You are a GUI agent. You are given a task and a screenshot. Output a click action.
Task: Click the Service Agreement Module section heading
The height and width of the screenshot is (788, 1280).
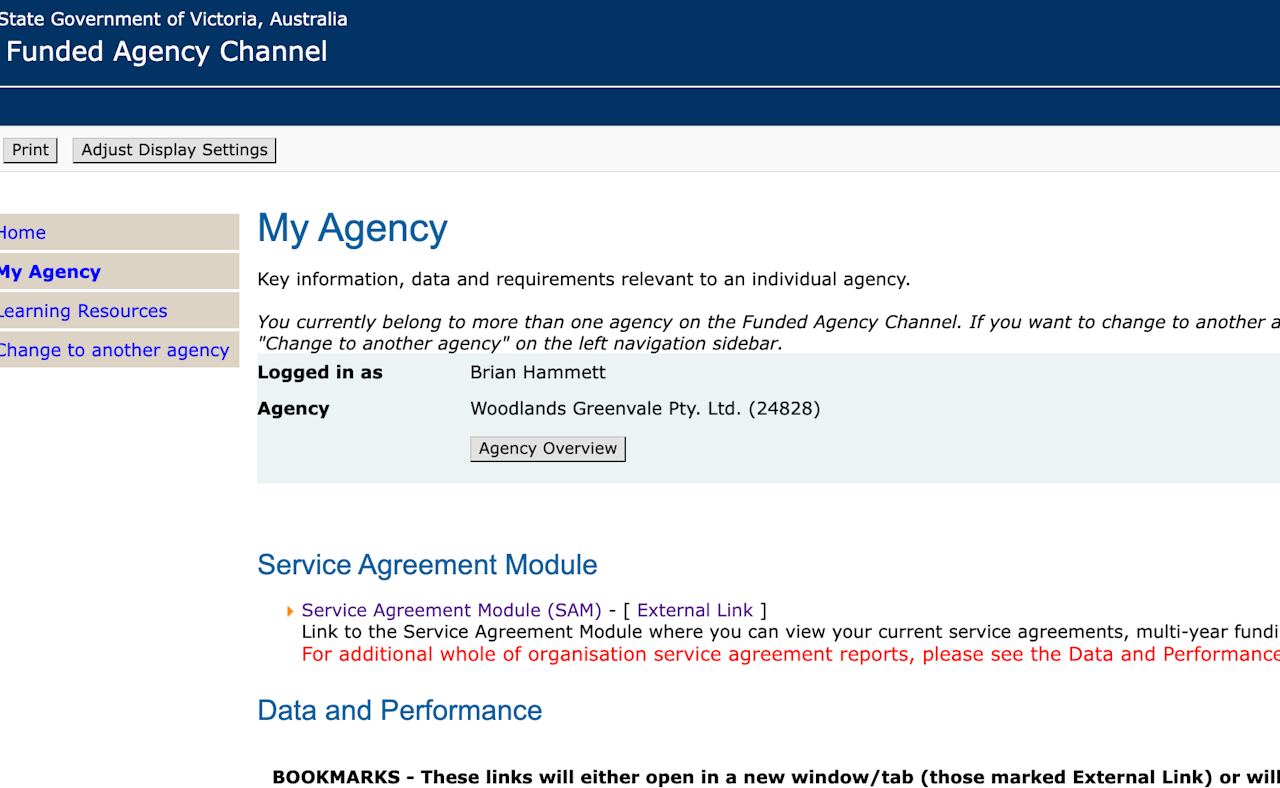click(x=427, y=565)
